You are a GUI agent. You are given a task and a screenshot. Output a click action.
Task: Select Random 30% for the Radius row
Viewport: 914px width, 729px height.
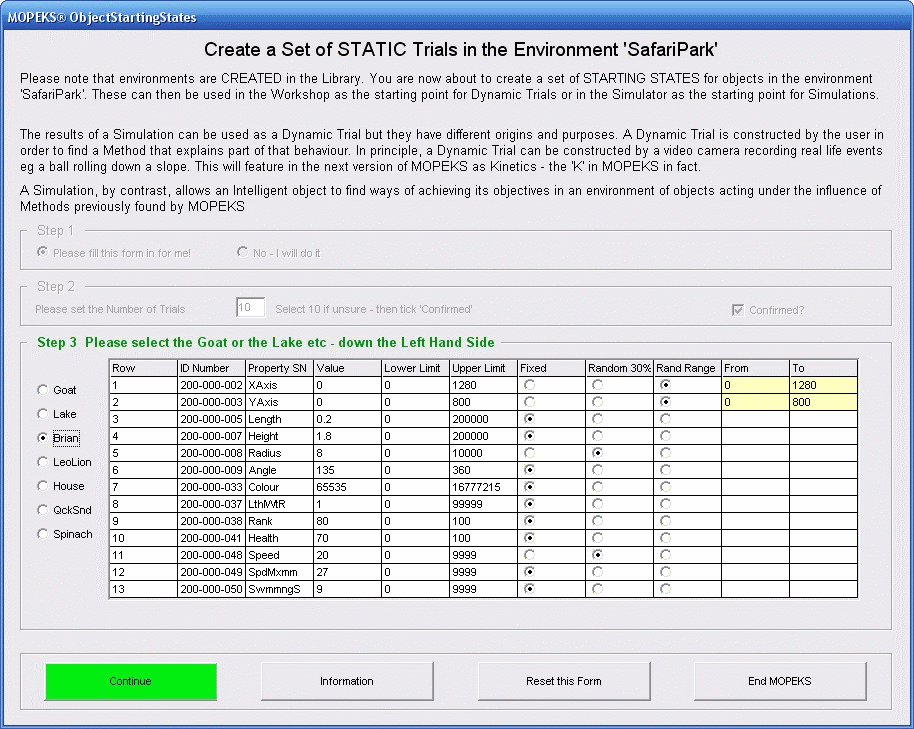(597, 453)
